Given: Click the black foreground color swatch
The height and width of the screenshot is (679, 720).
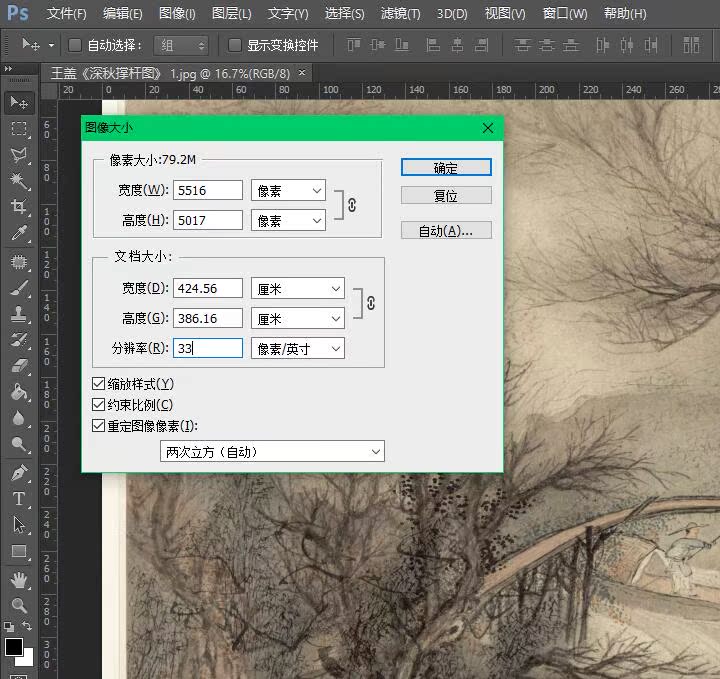Looking at the screenshot, I should click(12, 647).
